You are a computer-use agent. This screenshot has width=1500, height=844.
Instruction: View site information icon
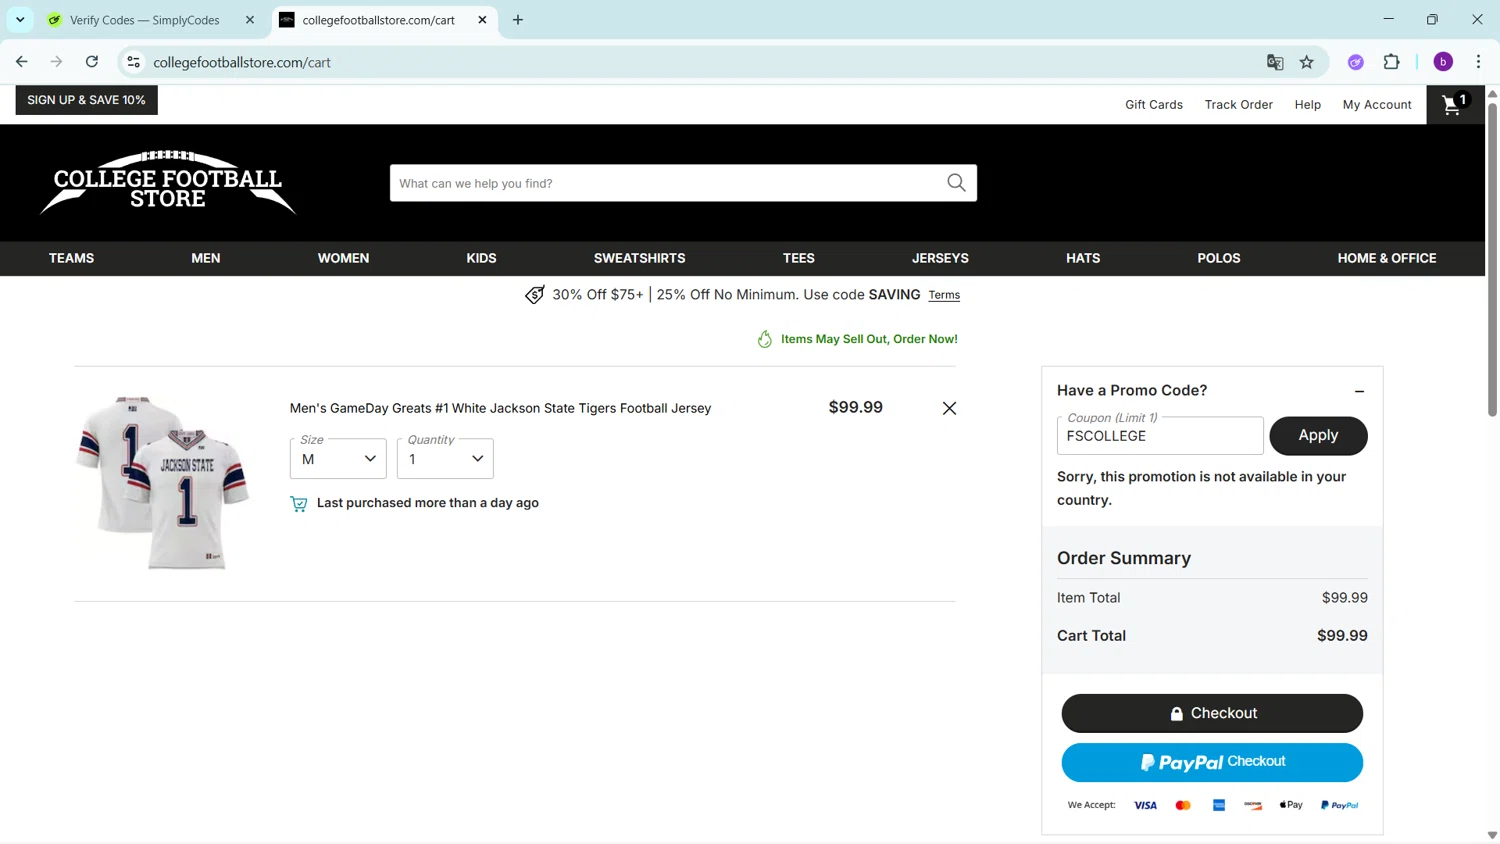133,62
